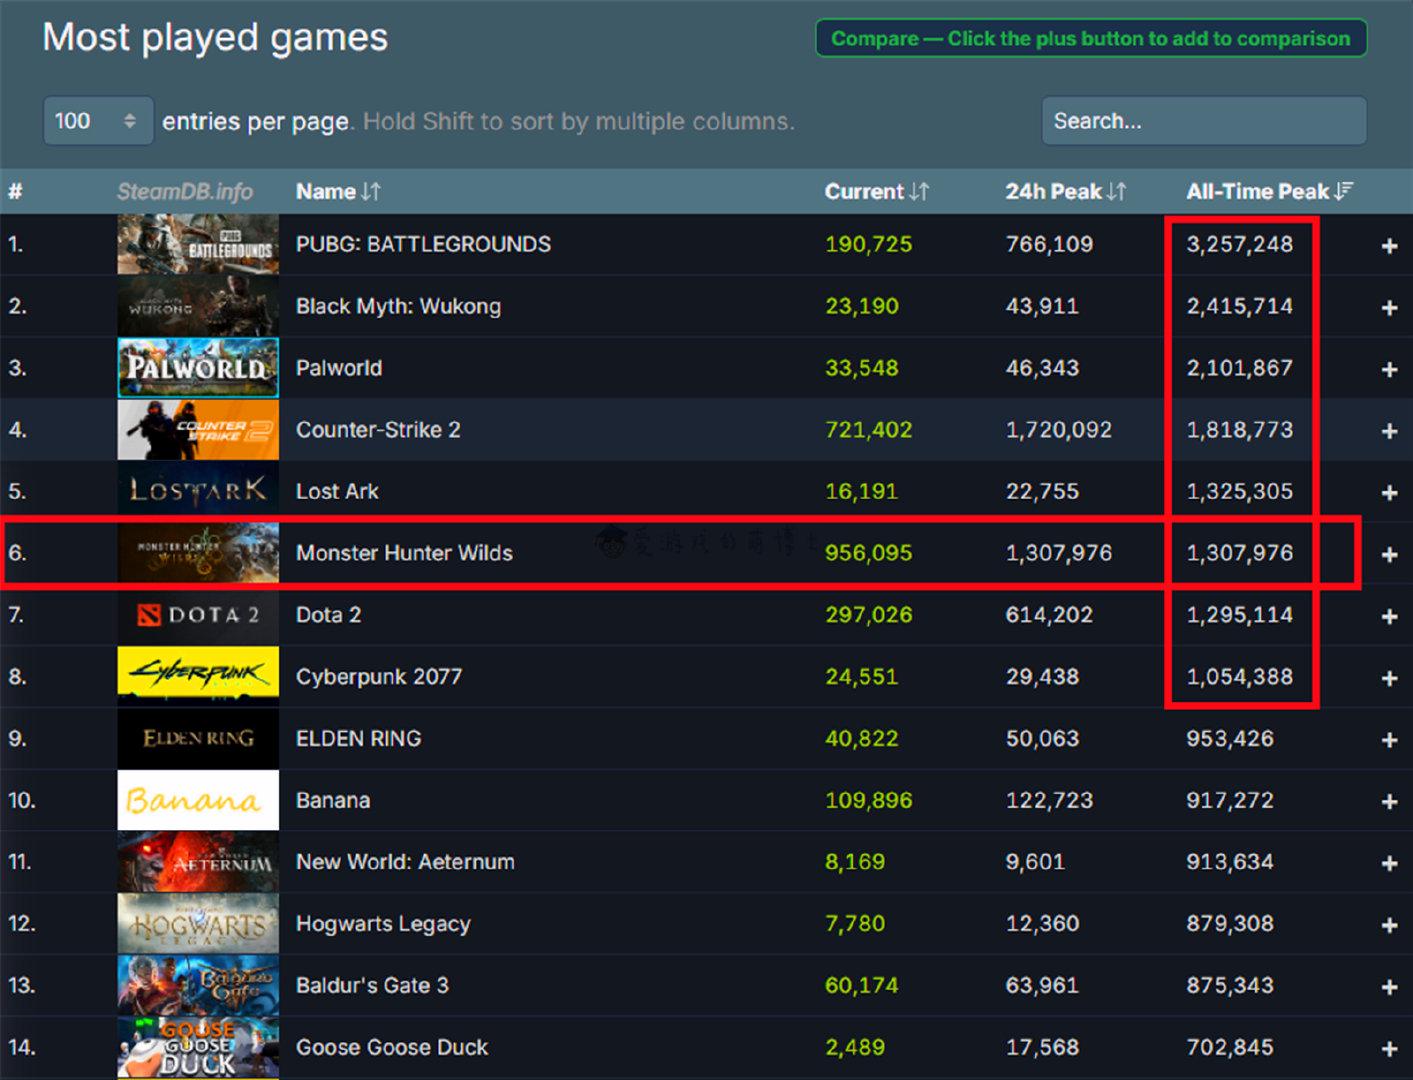Screen dimensions: 1413x1080
Task: Click plus icon beside Dota 2
Action: (1389, 617)
